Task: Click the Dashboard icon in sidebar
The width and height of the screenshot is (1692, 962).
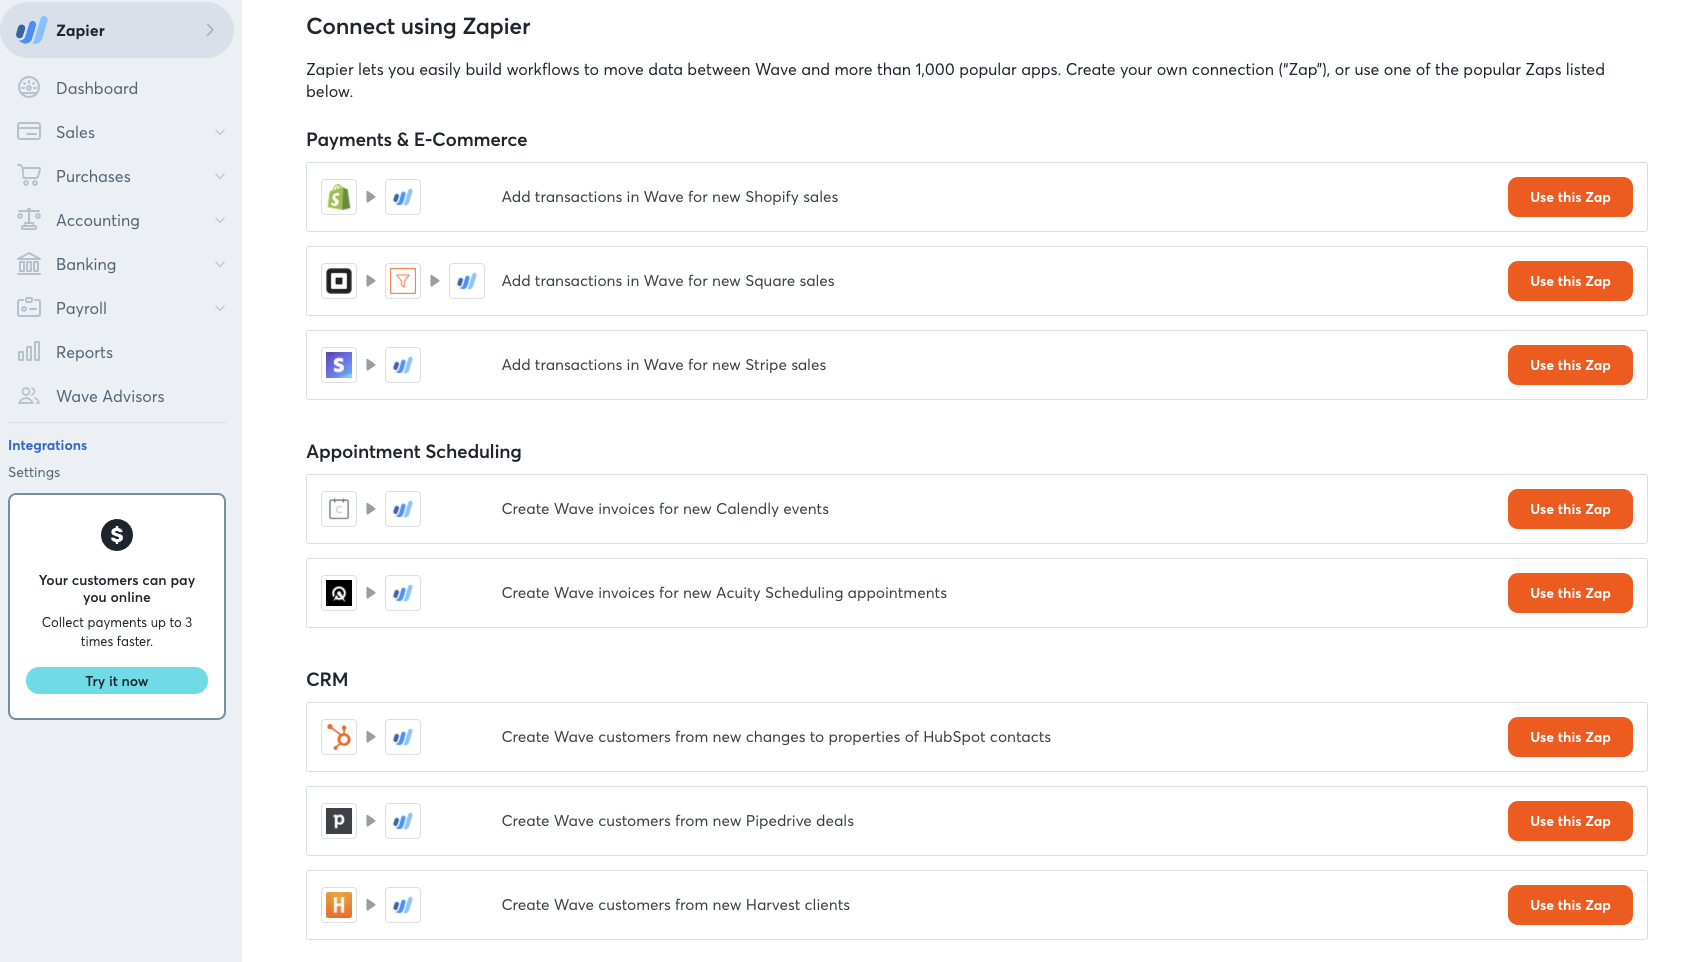Action: [29, 88]
